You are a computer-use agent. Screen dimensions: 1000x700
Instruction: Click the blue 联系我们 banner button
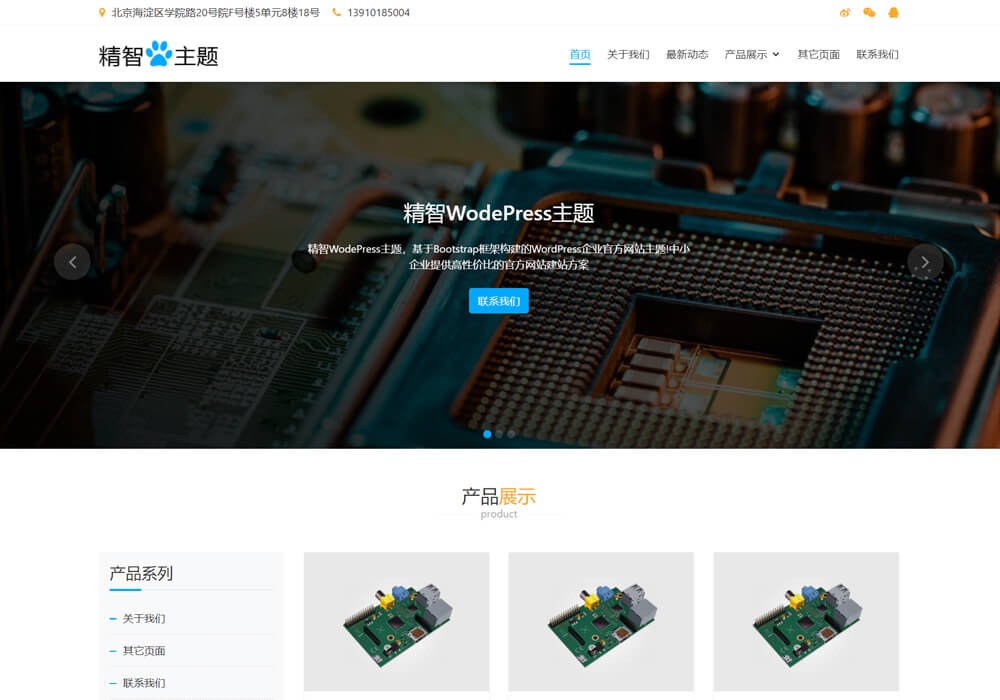coord(498,301)
